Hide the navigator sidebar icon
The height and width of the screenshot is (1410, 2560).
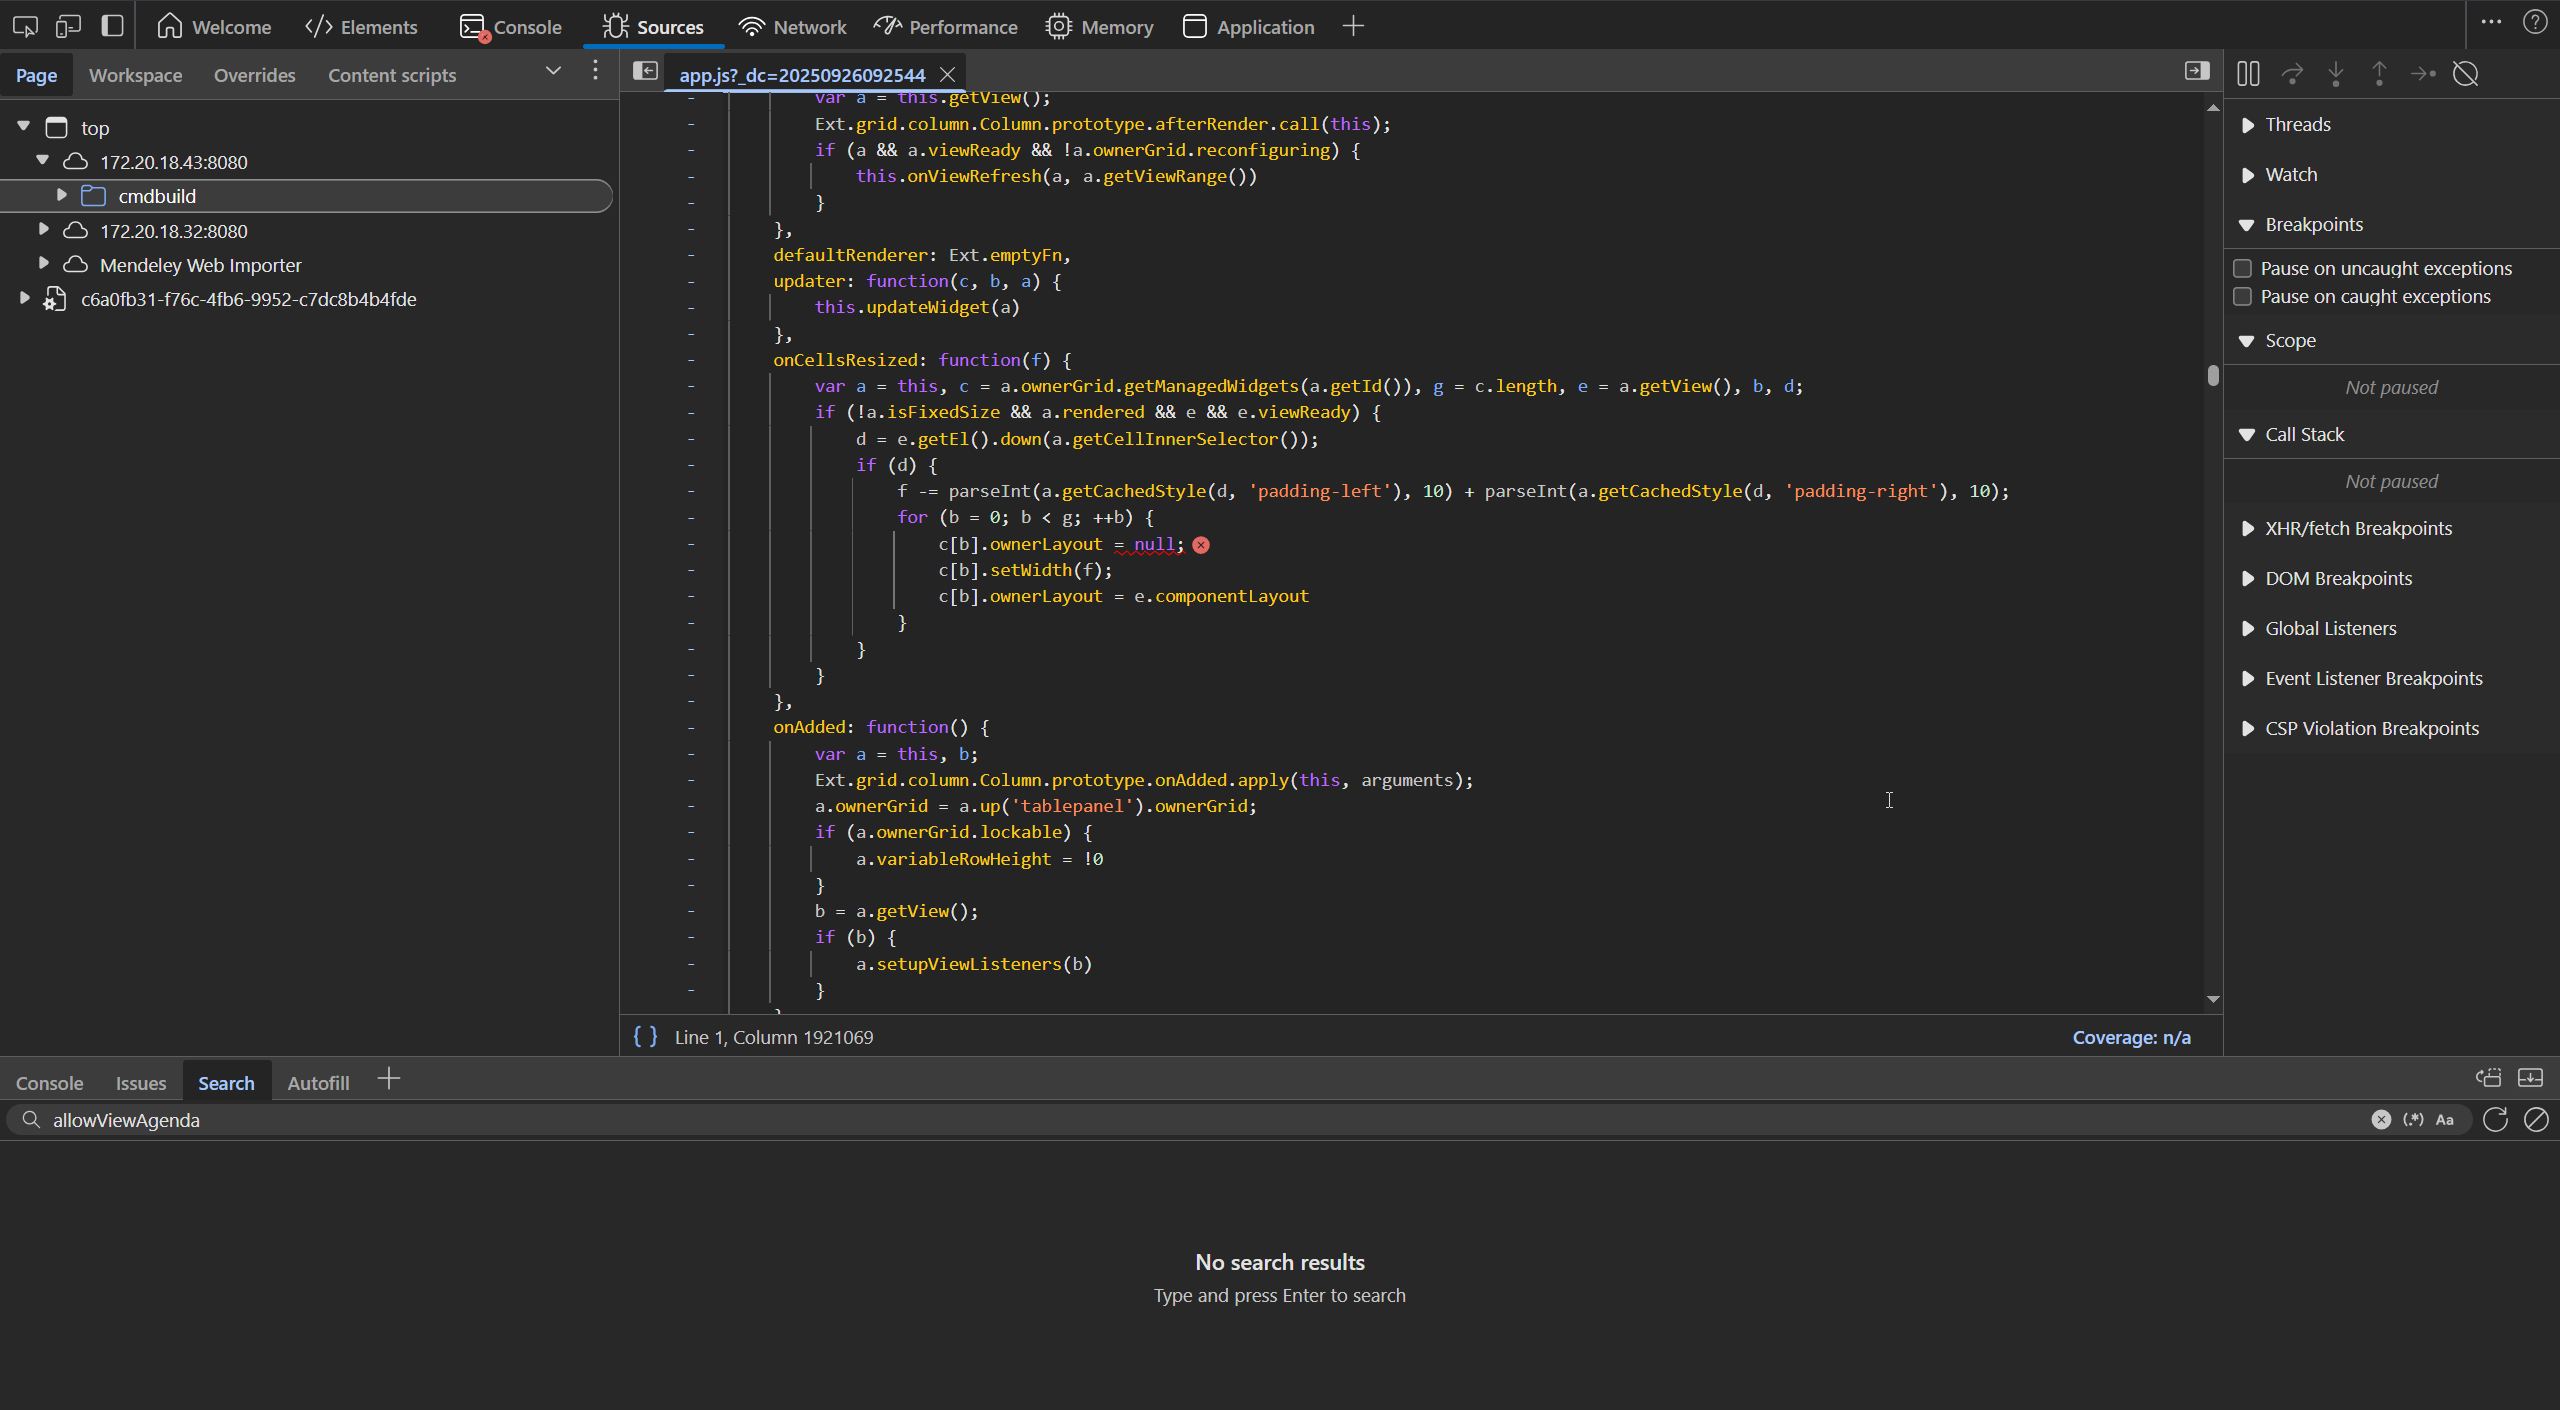click(645, 71)
